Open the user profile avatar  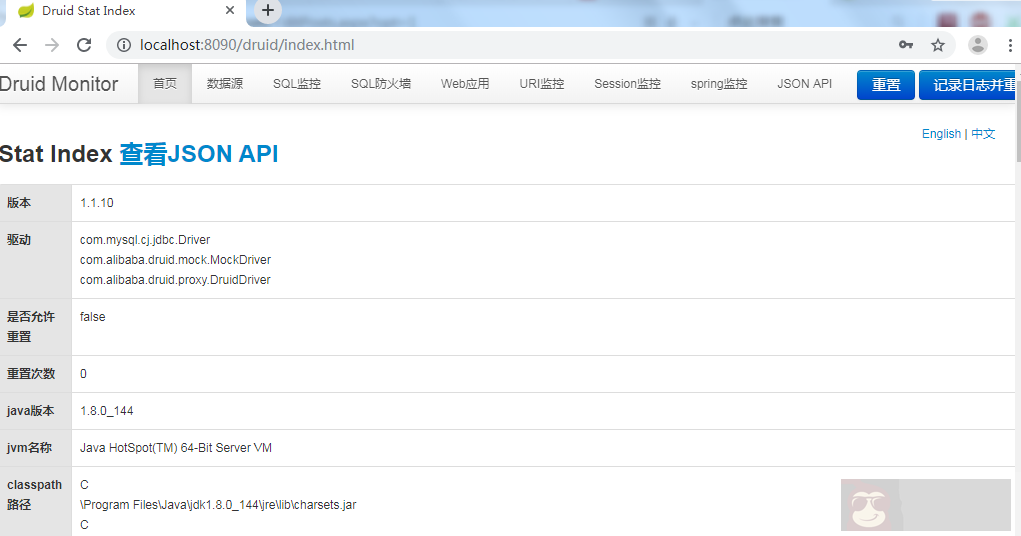[x=977, y=45]
